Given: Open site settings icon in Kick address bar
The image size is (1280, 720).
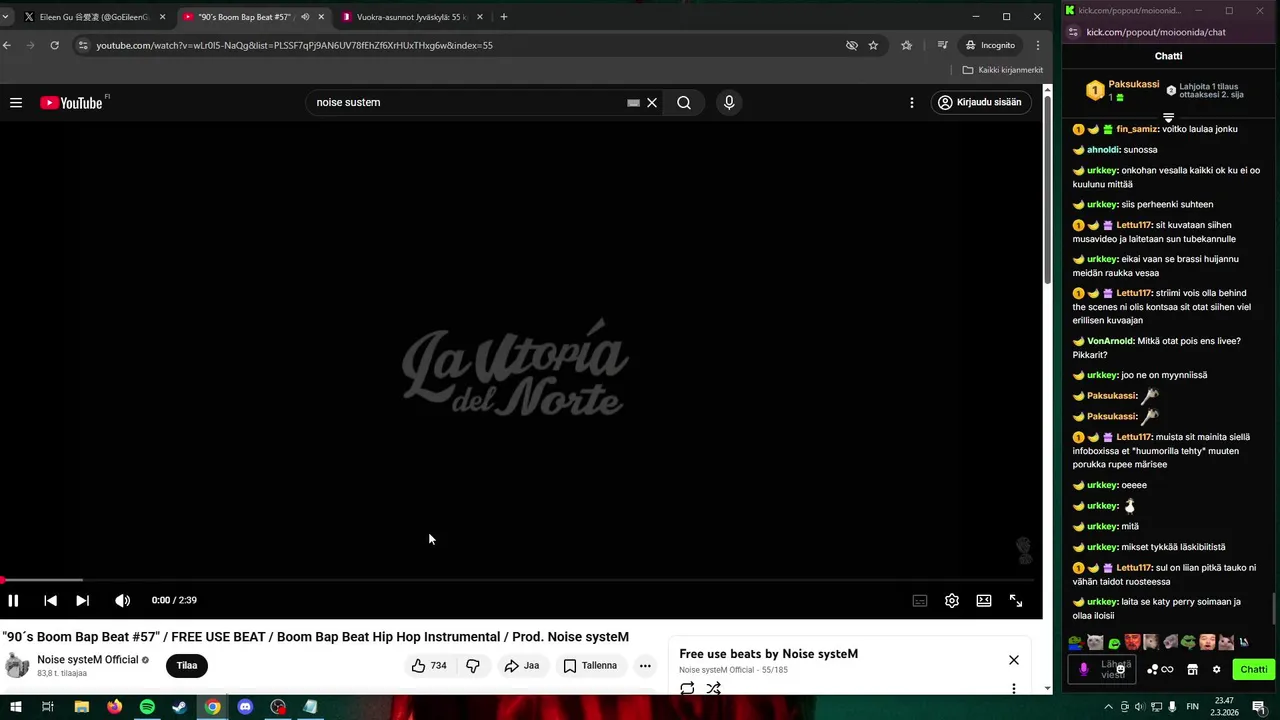Looking at the screenshot, I should 1073,32.
